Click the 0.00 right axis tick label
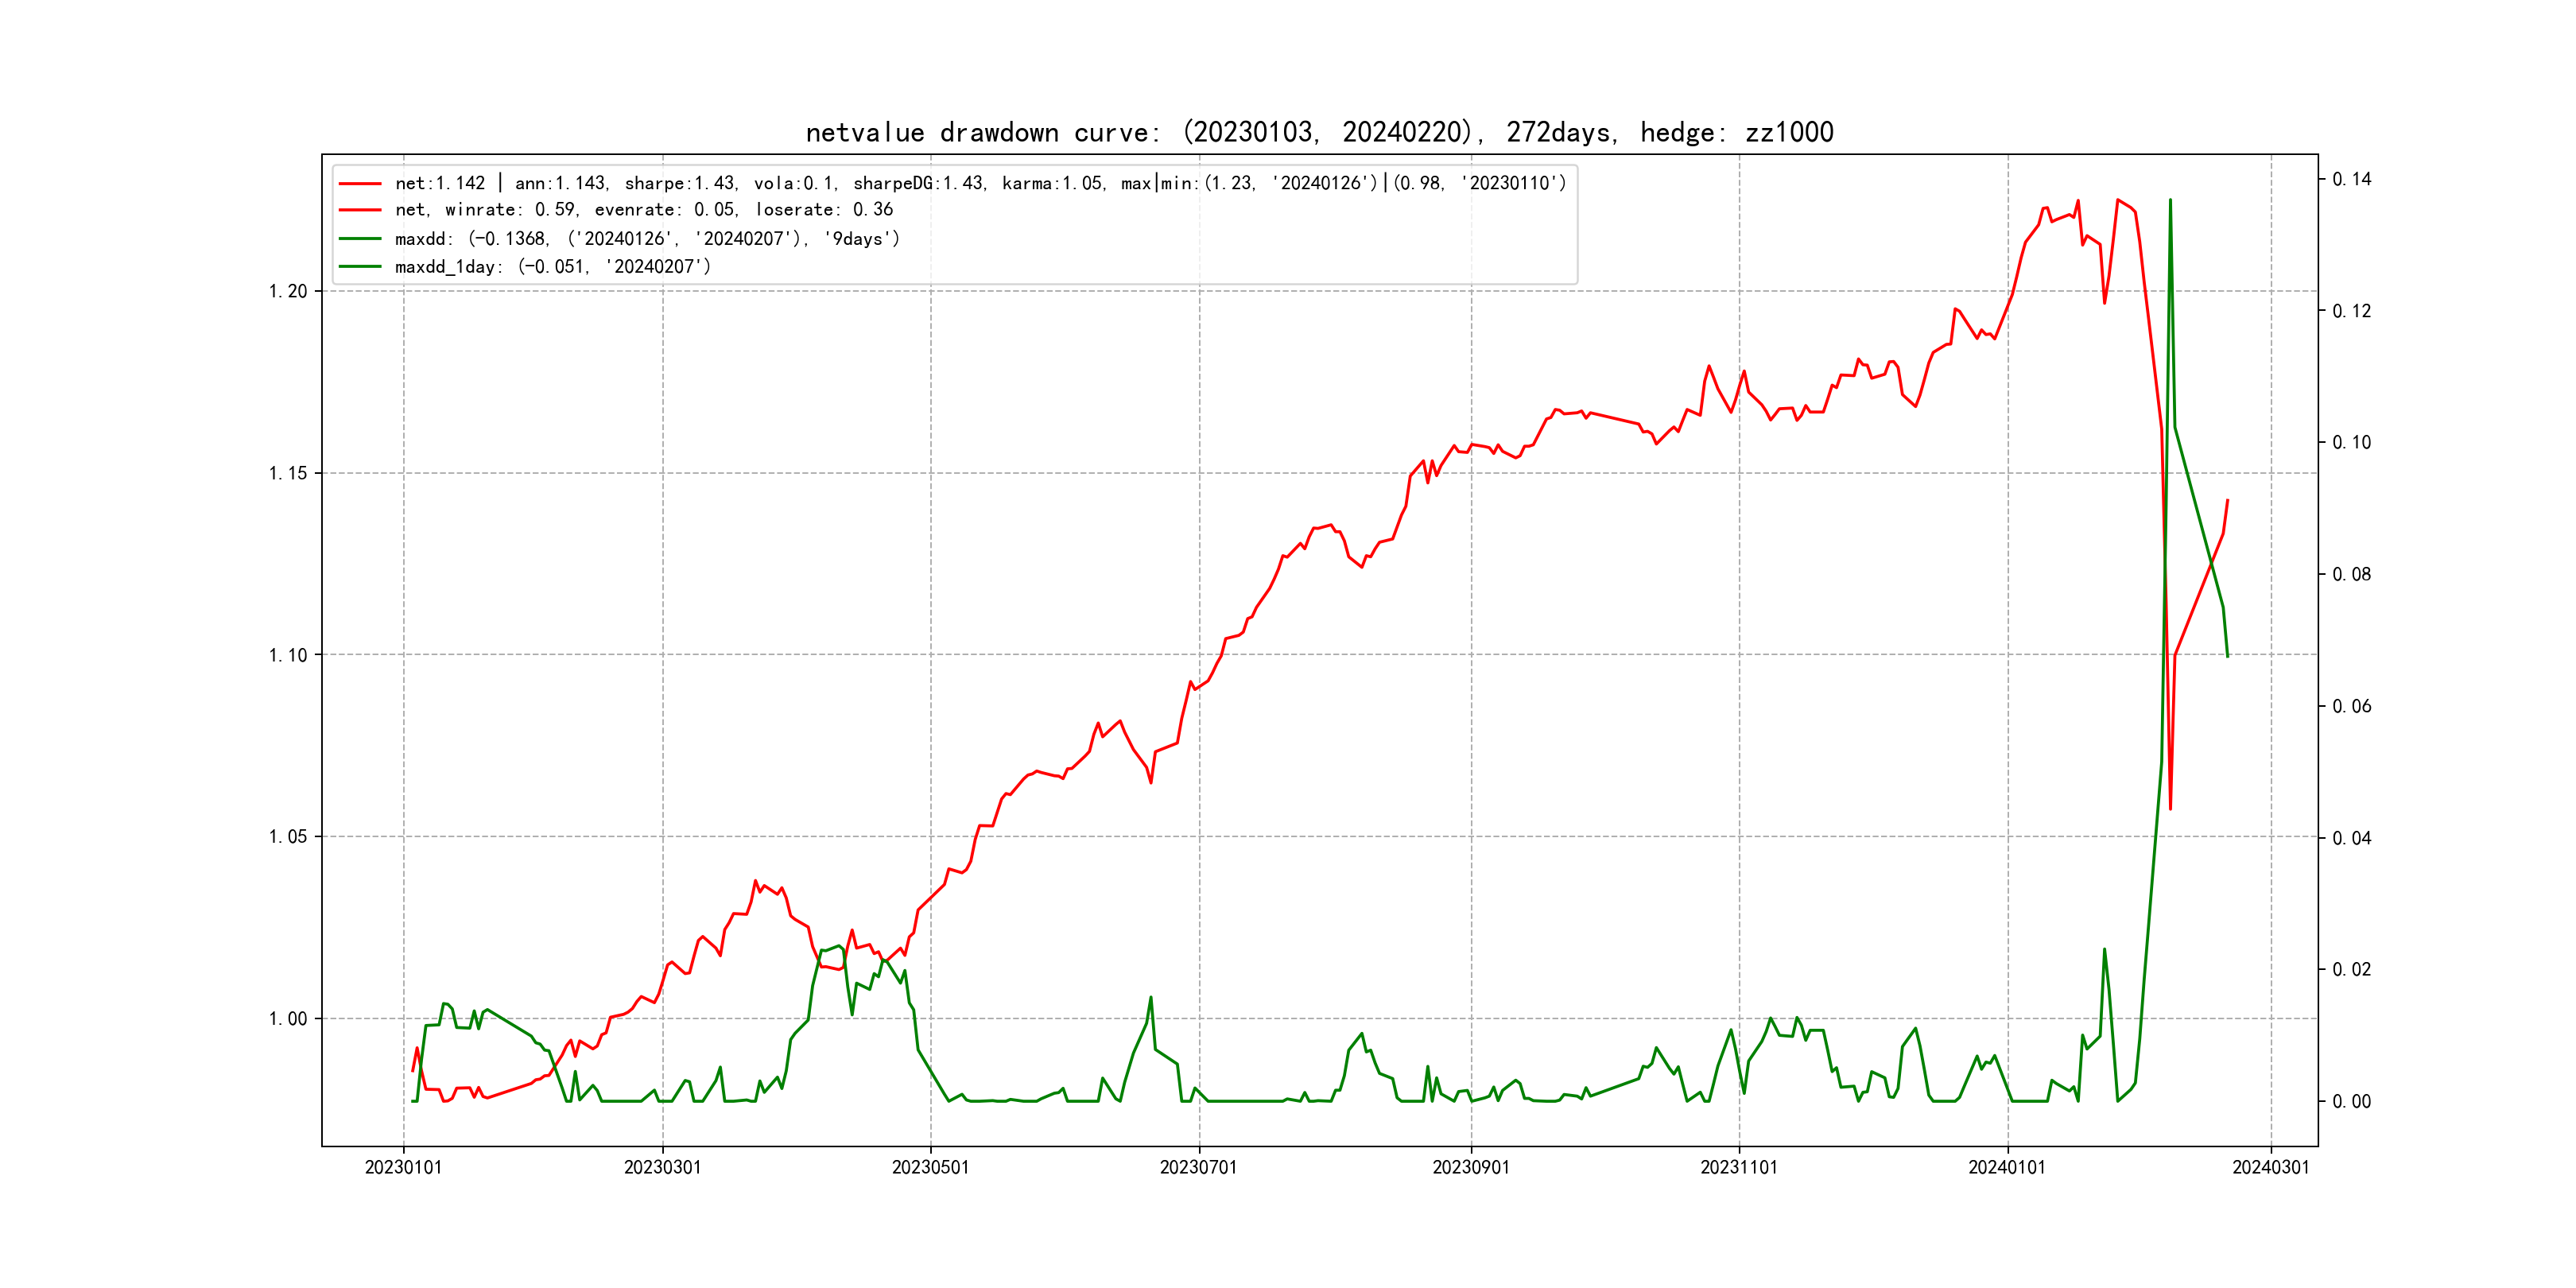This screenshot has width=2576, height=1288. (x=2352, y=1102)
